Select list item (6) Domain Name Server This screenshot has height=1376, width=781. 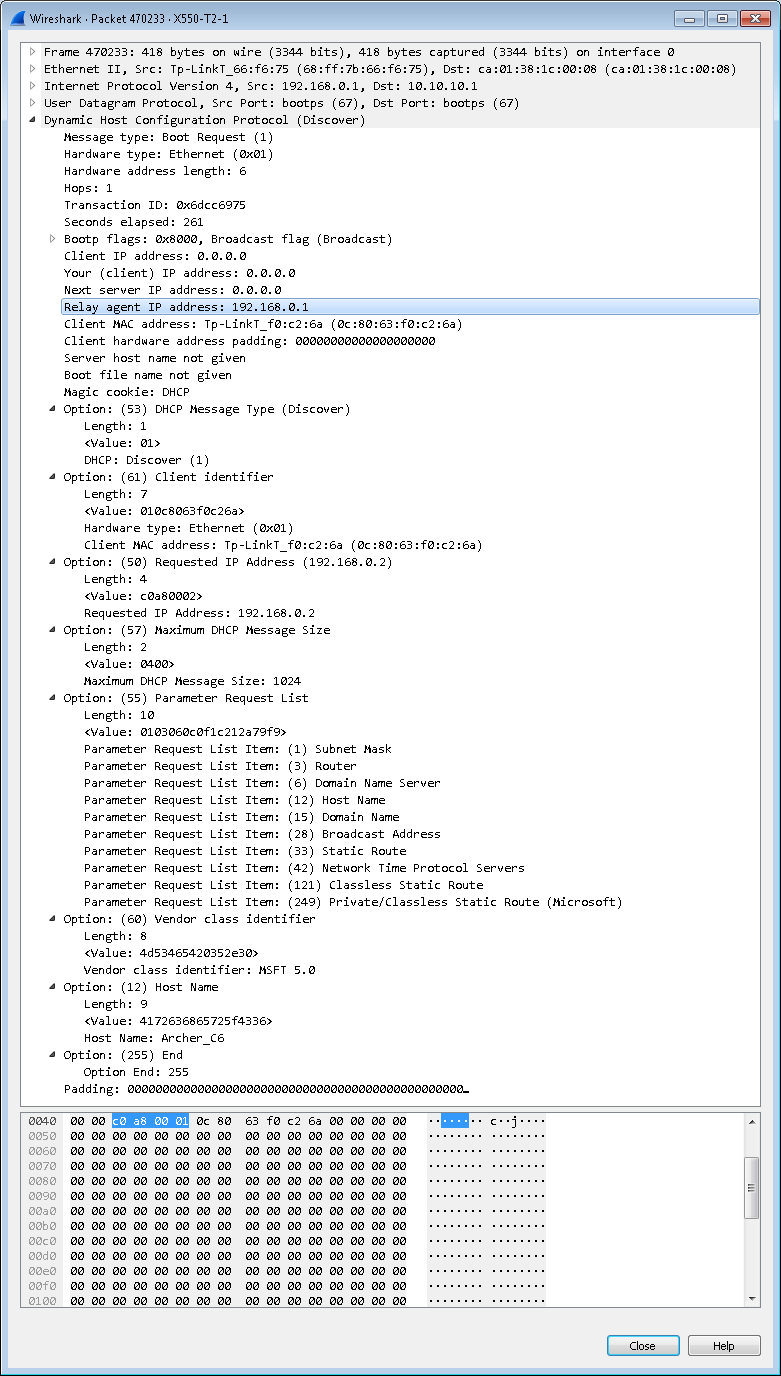tap(262, 783)
